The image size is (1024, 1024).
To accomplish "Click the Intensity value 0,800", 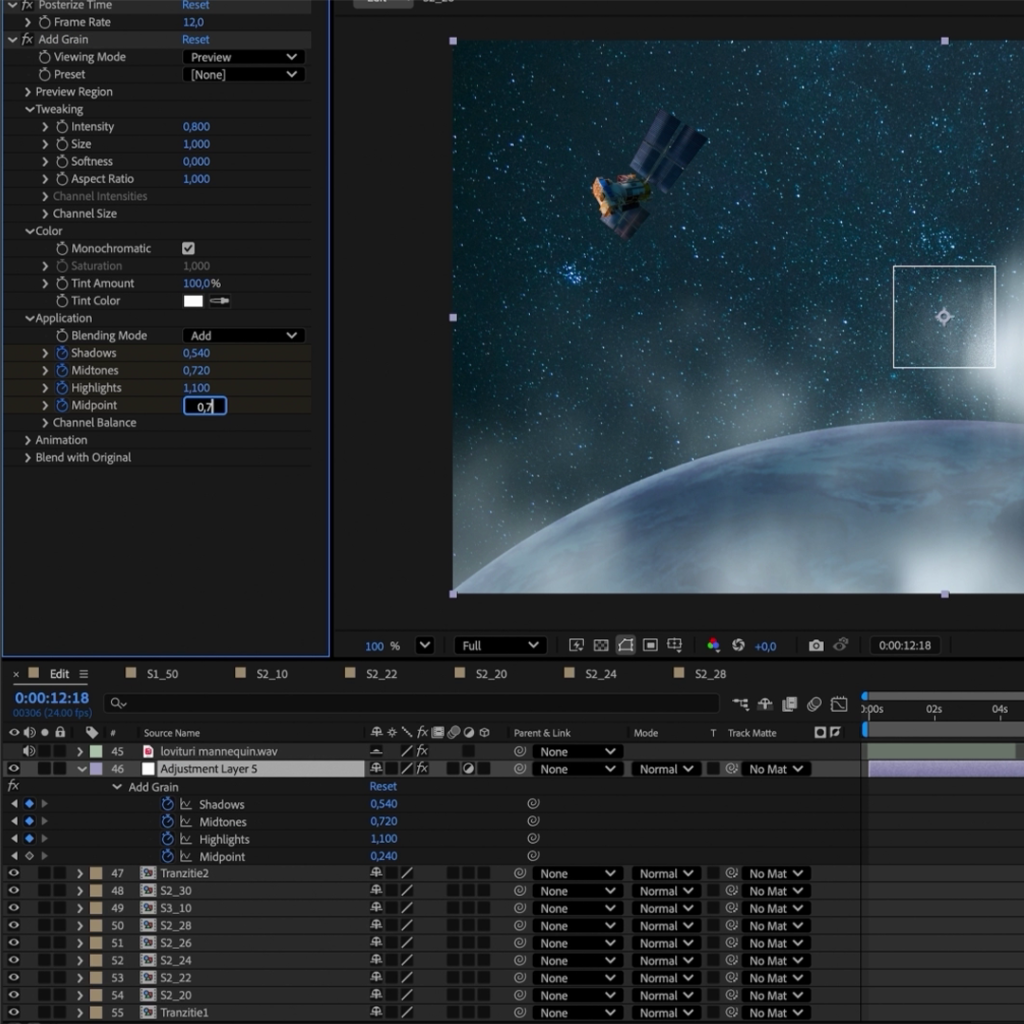I will click(x=196, y=127).
